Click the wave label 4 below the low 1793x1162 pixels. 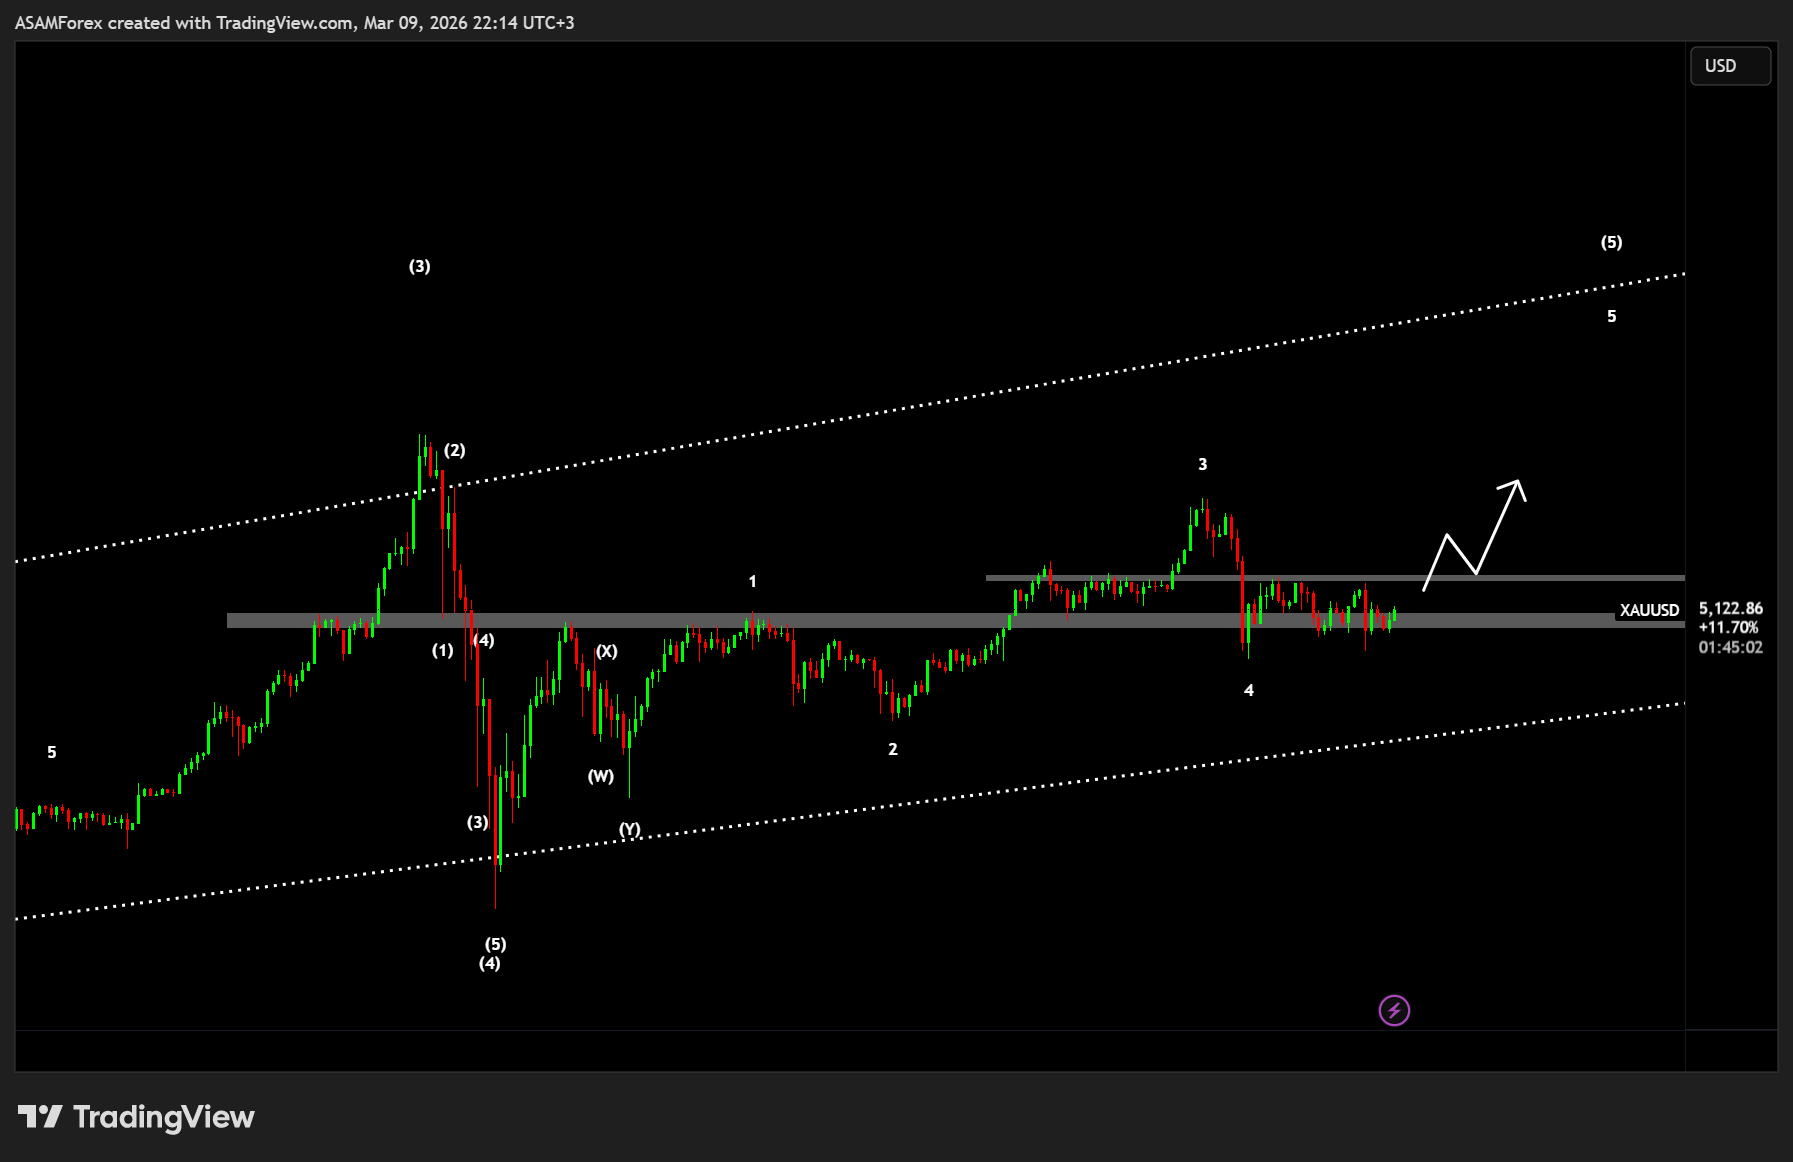point(1249,690)
